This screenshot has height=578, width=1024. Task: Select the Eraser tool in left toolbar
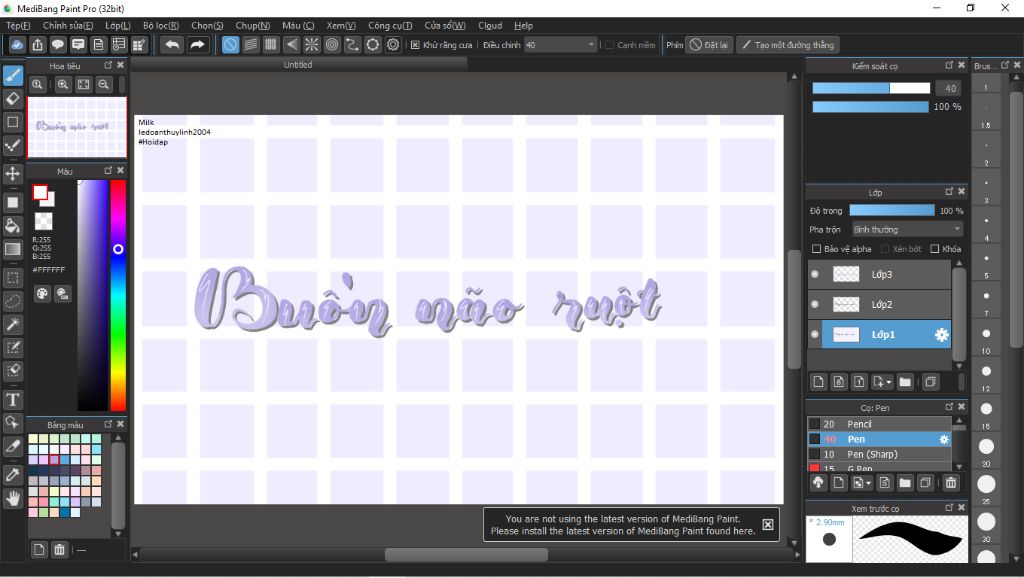click(13, 98)
